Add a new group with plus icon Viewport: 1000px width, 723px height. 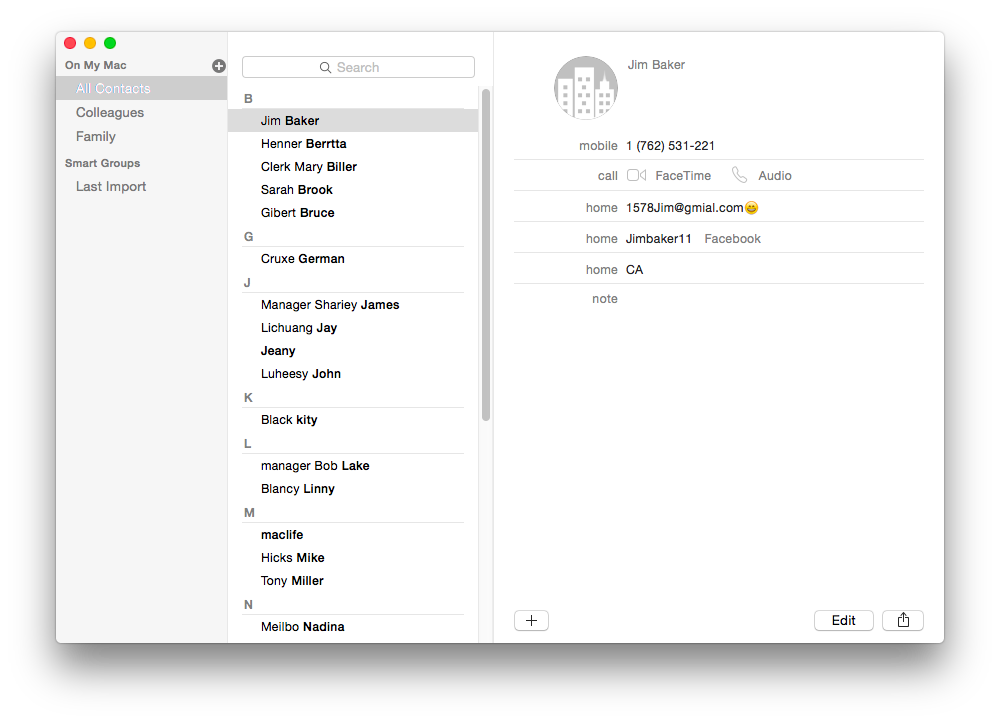click(219, 66)
